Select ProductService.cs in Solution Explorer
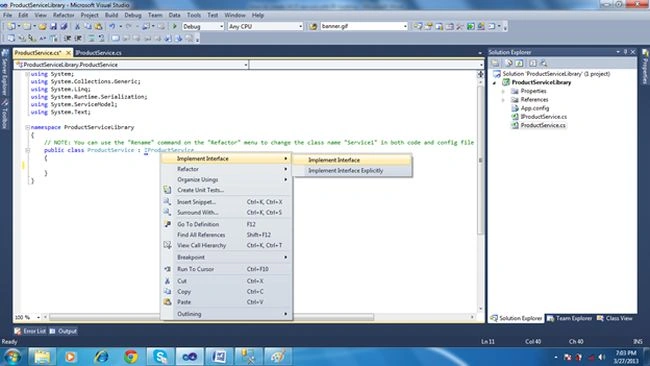Screen dimensions: 650x366 coord(543,125)
